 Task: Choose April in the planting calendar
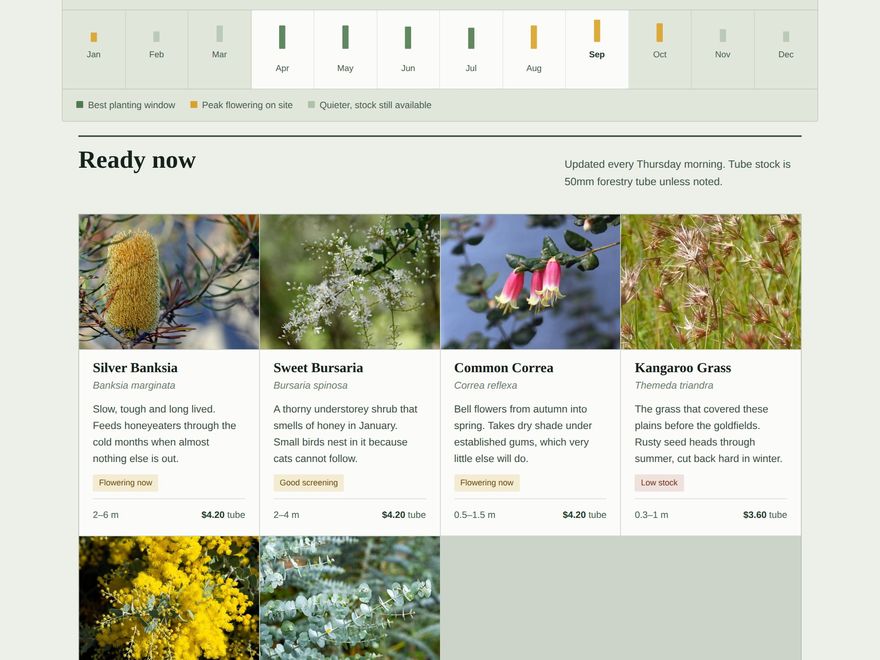point(282,49)
